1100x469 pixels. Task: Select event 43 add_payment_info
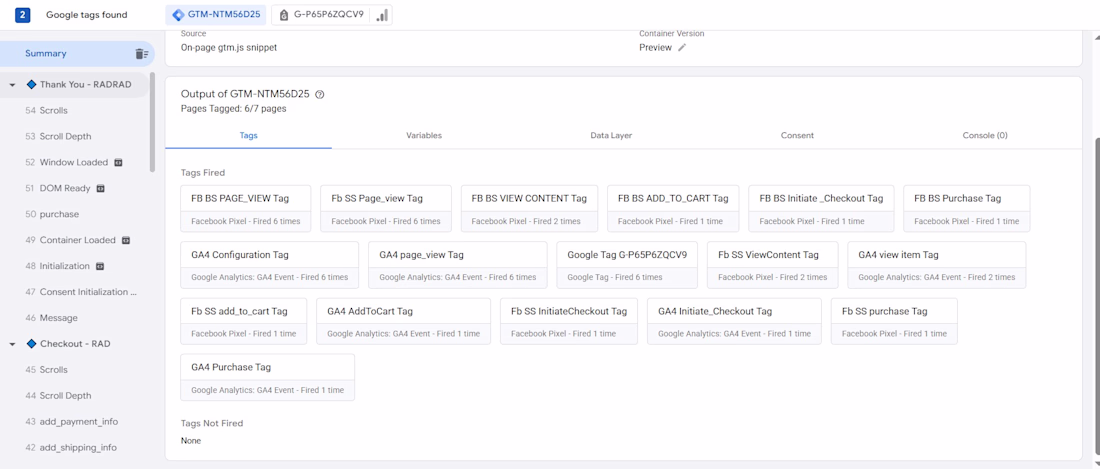(x=74, y=422)
